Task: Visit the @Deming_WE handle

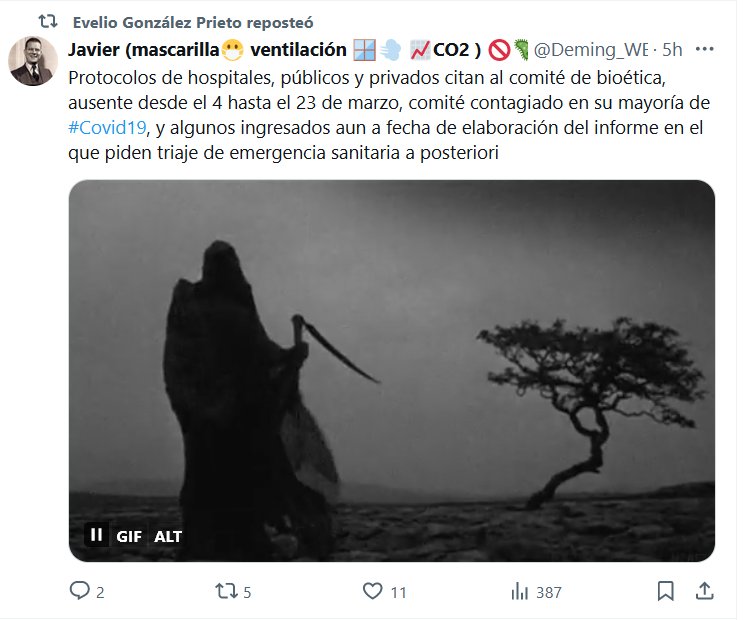Action: (590, 49)
